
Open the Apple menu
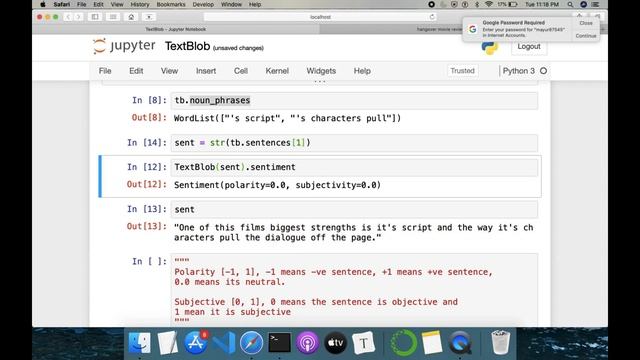[42, 4]
